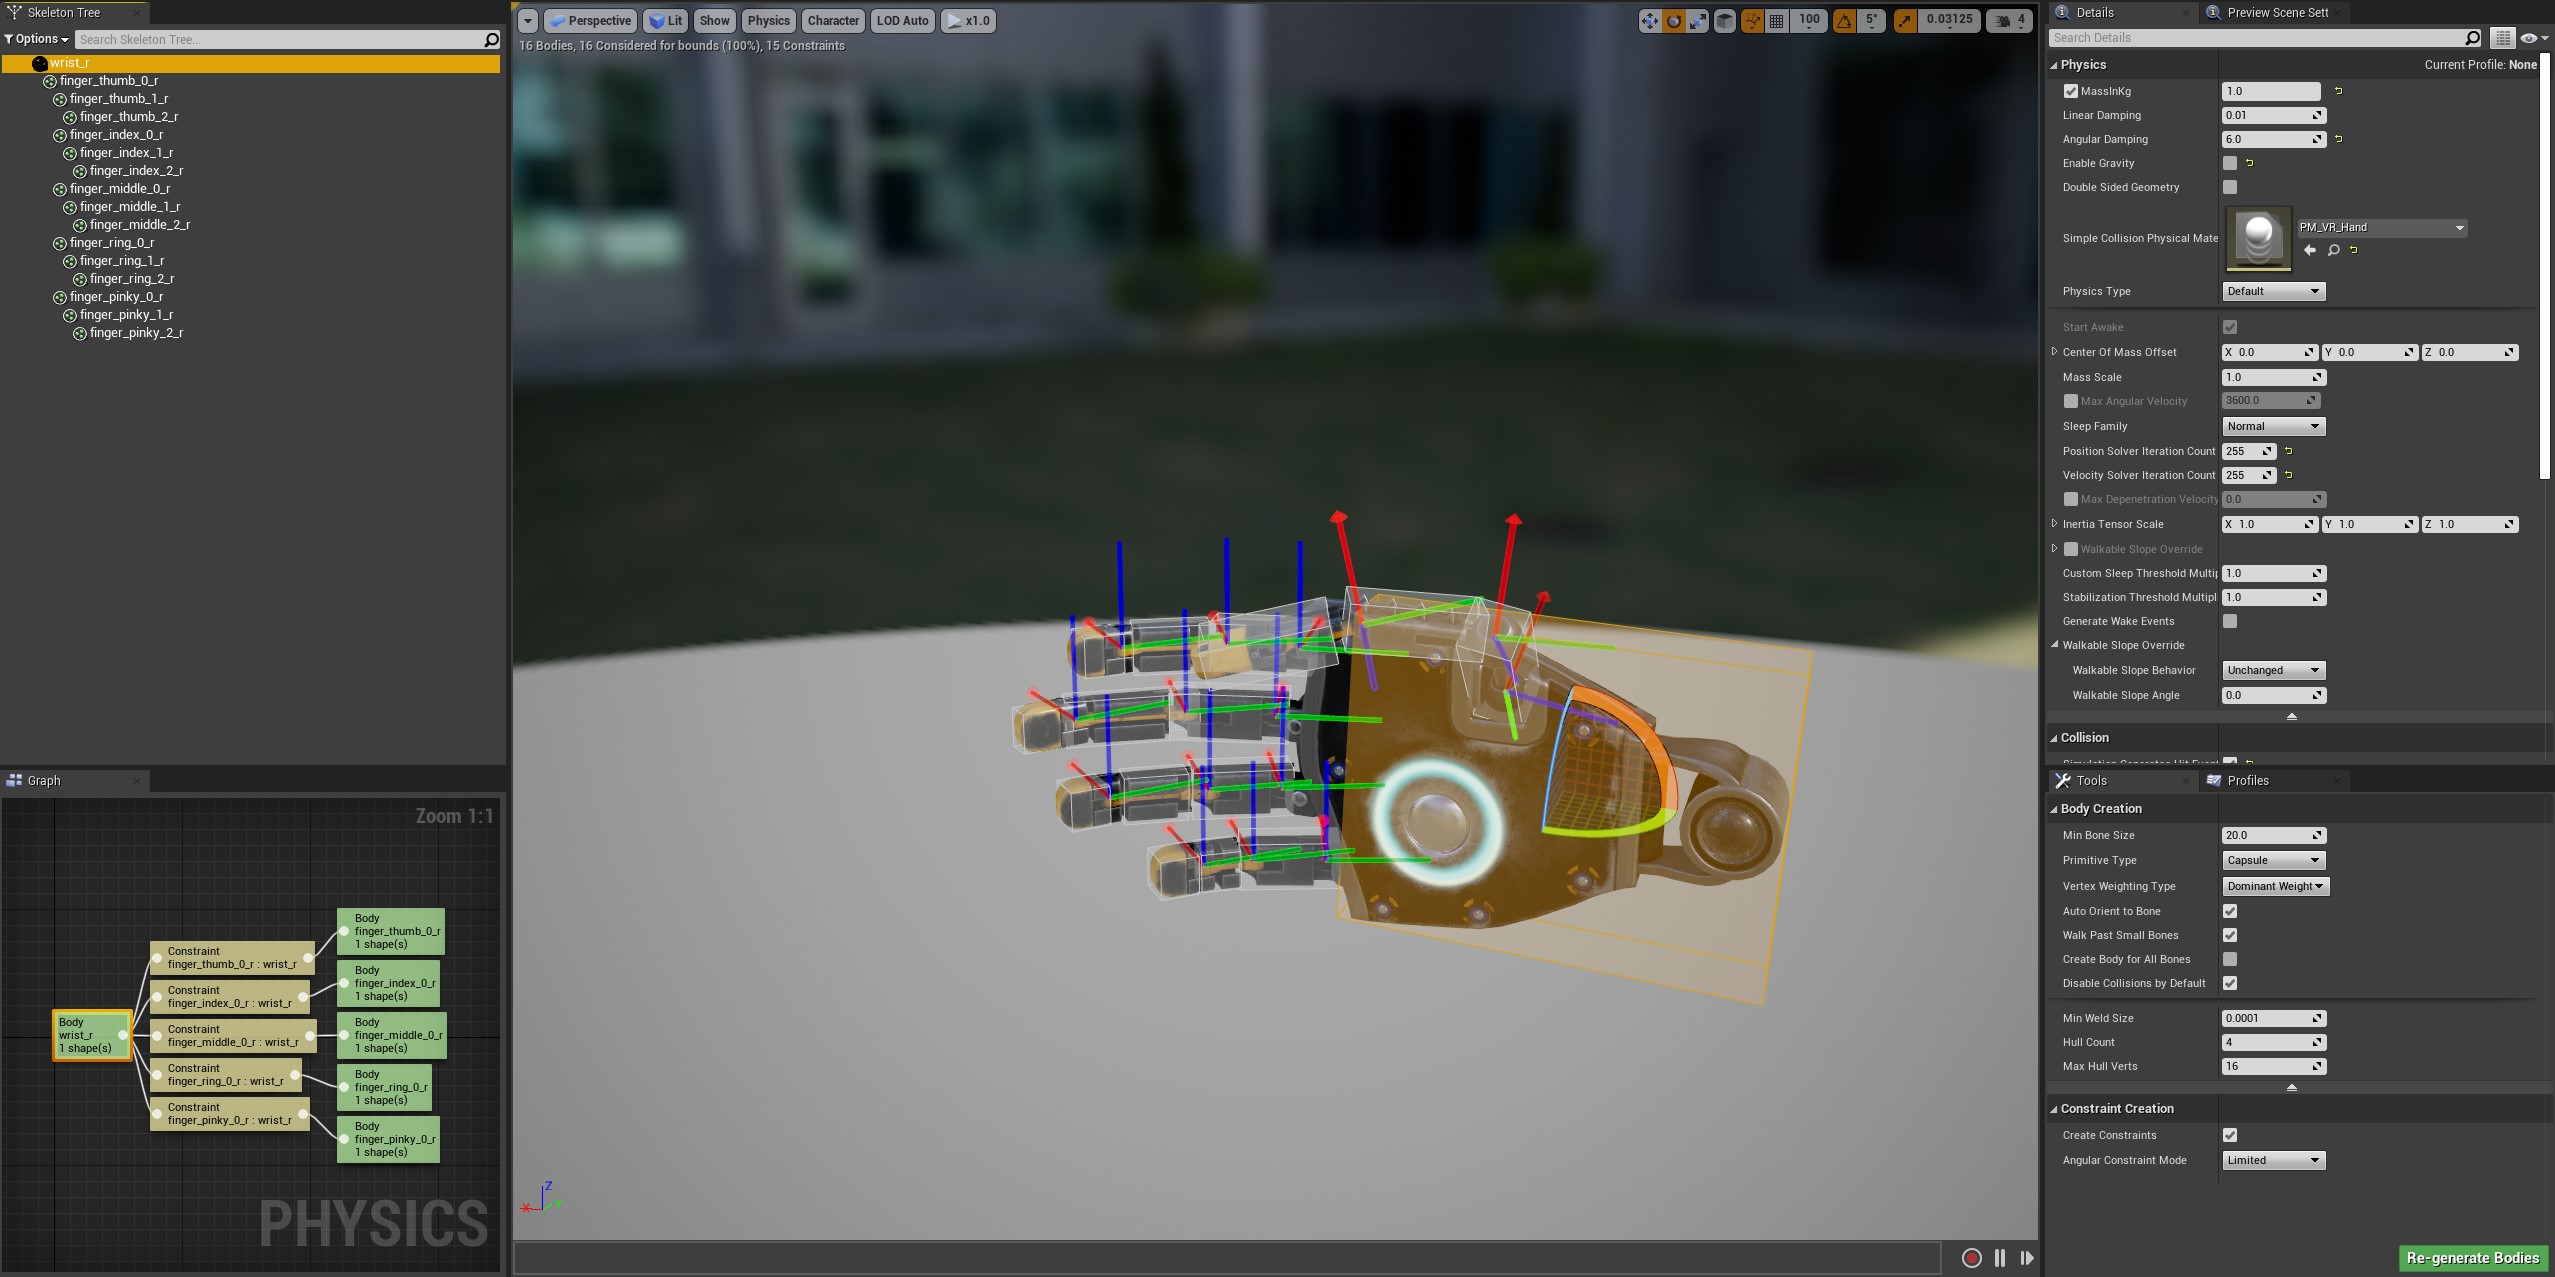Image resolution: width=2555 pixels, height=1277 pixels.
Task: Open the viewport options arrow dropdown
Action: click(527, 21)
